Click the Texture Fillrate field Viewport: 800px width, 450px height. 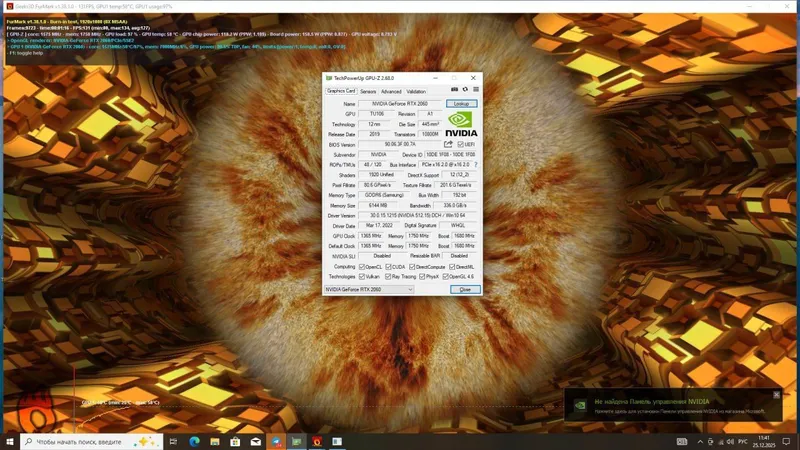456,185
